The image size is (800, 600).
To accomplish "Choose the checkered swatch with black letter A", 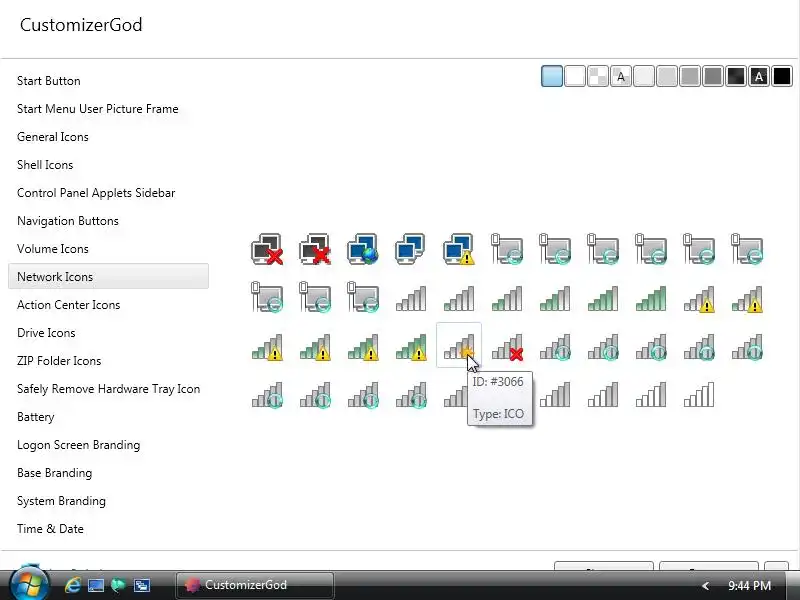I will (x=621, y=77).
